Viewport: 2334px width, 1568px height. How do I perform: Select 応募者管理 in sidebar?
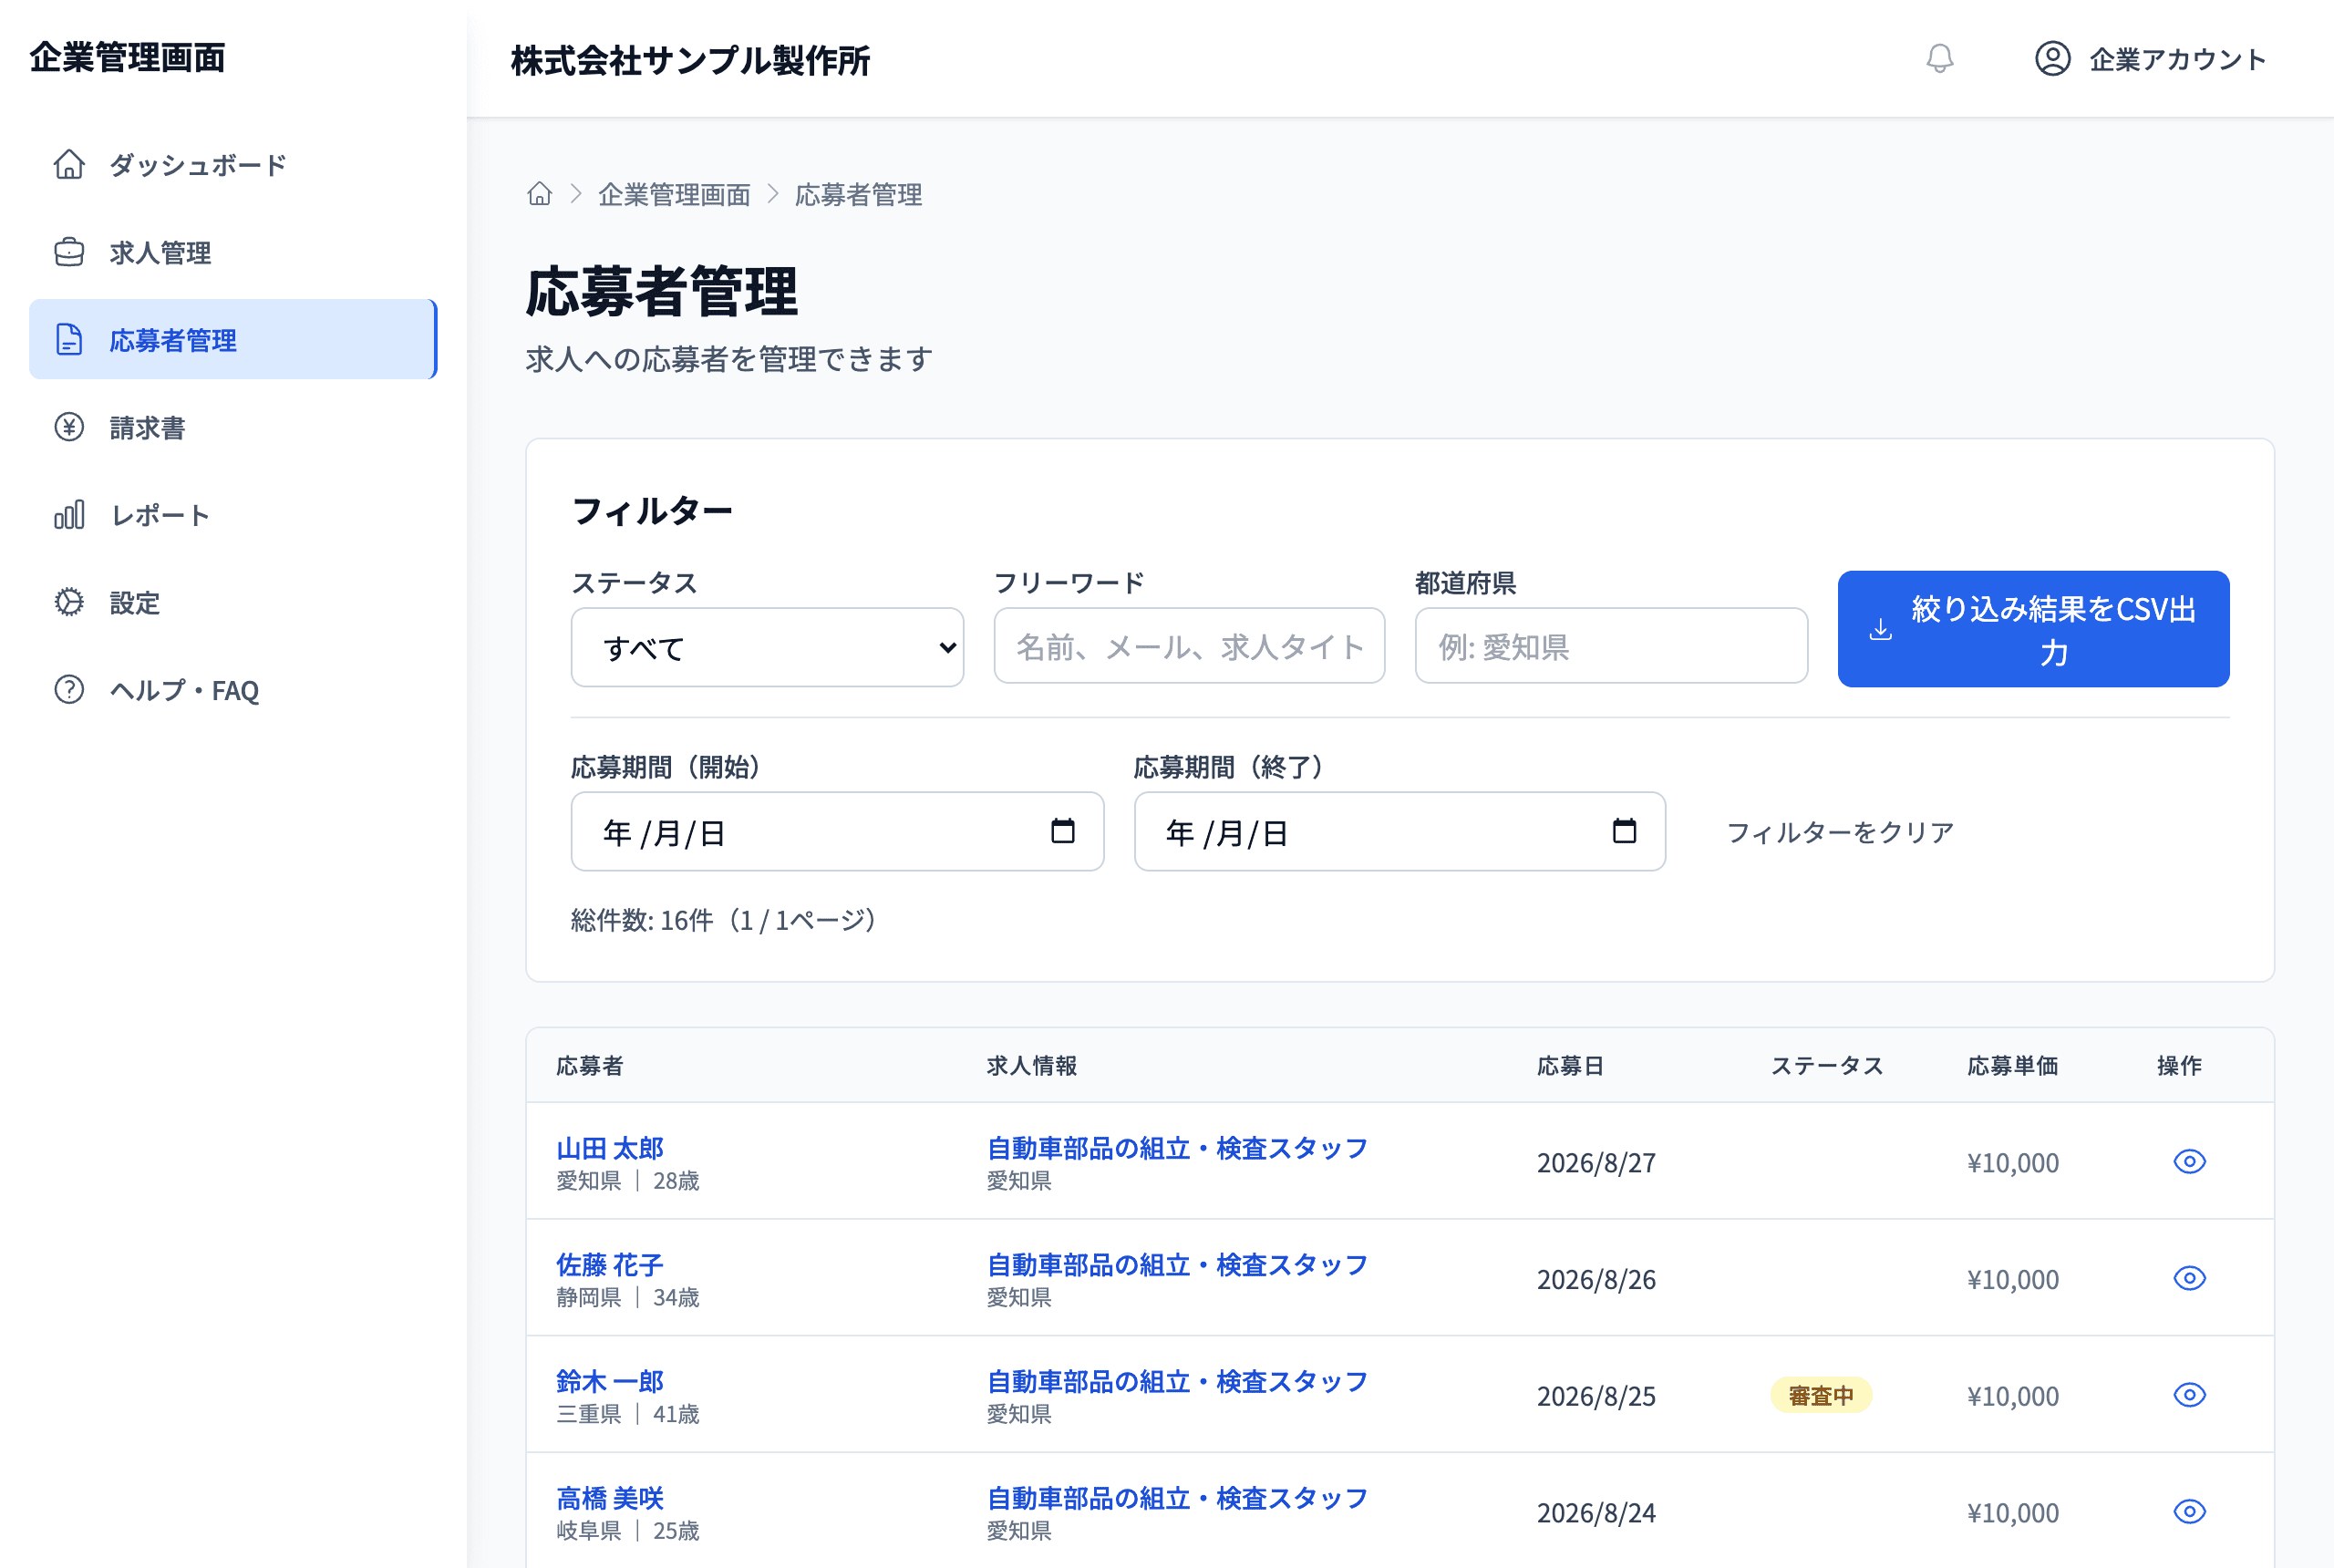point(233,339)
